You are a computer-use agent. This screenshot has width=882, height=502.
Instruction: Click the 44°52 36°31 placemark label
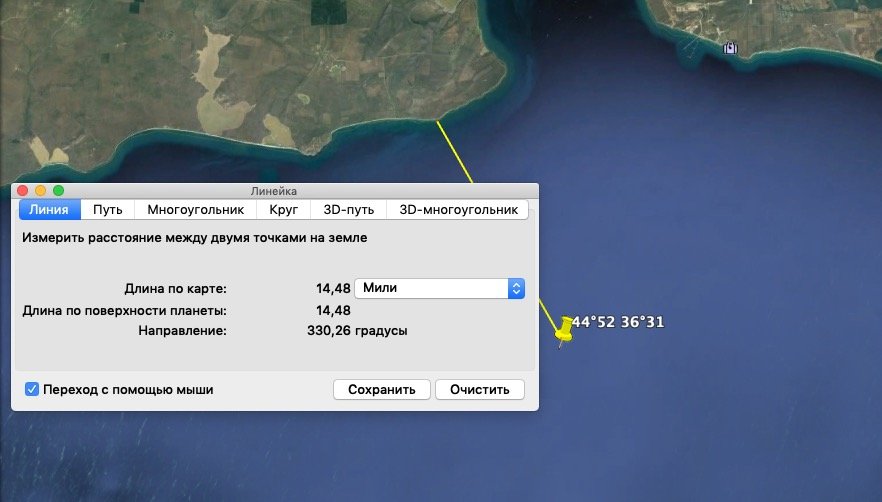617,322
